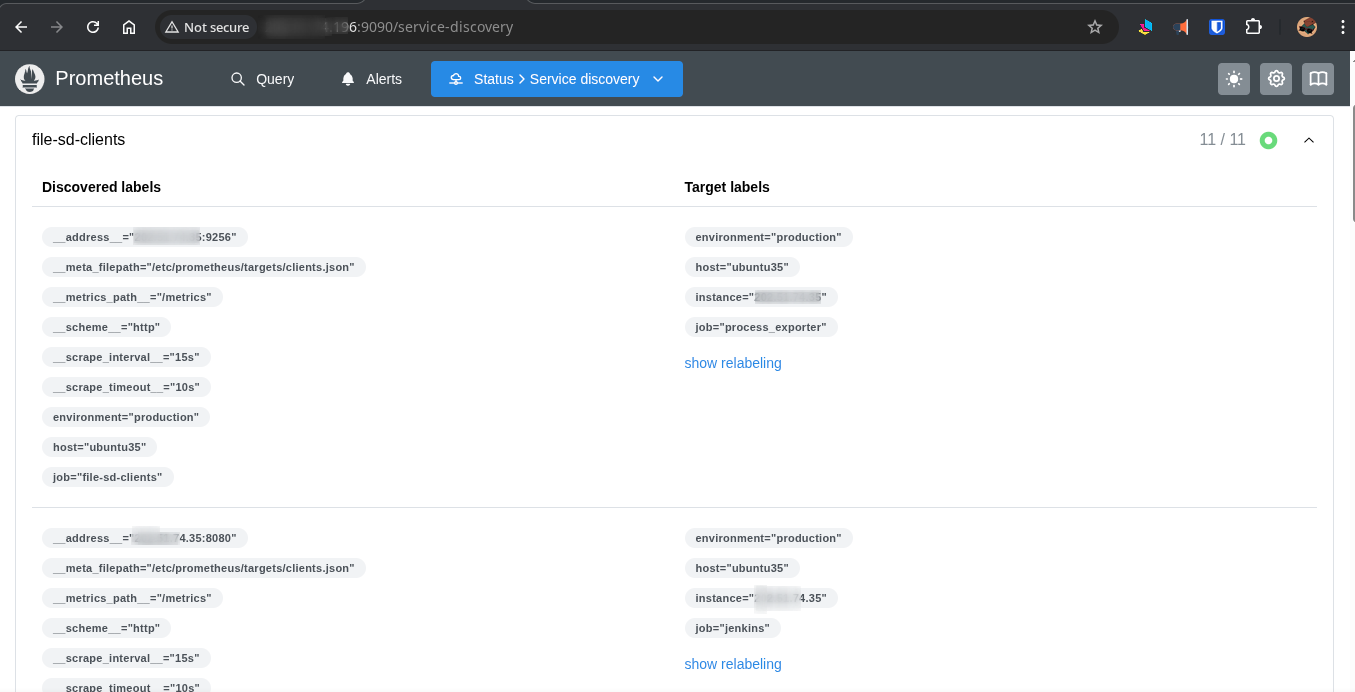Show relabeling for the jenkins target
The image size is (1355, 692).
[733, 663]
